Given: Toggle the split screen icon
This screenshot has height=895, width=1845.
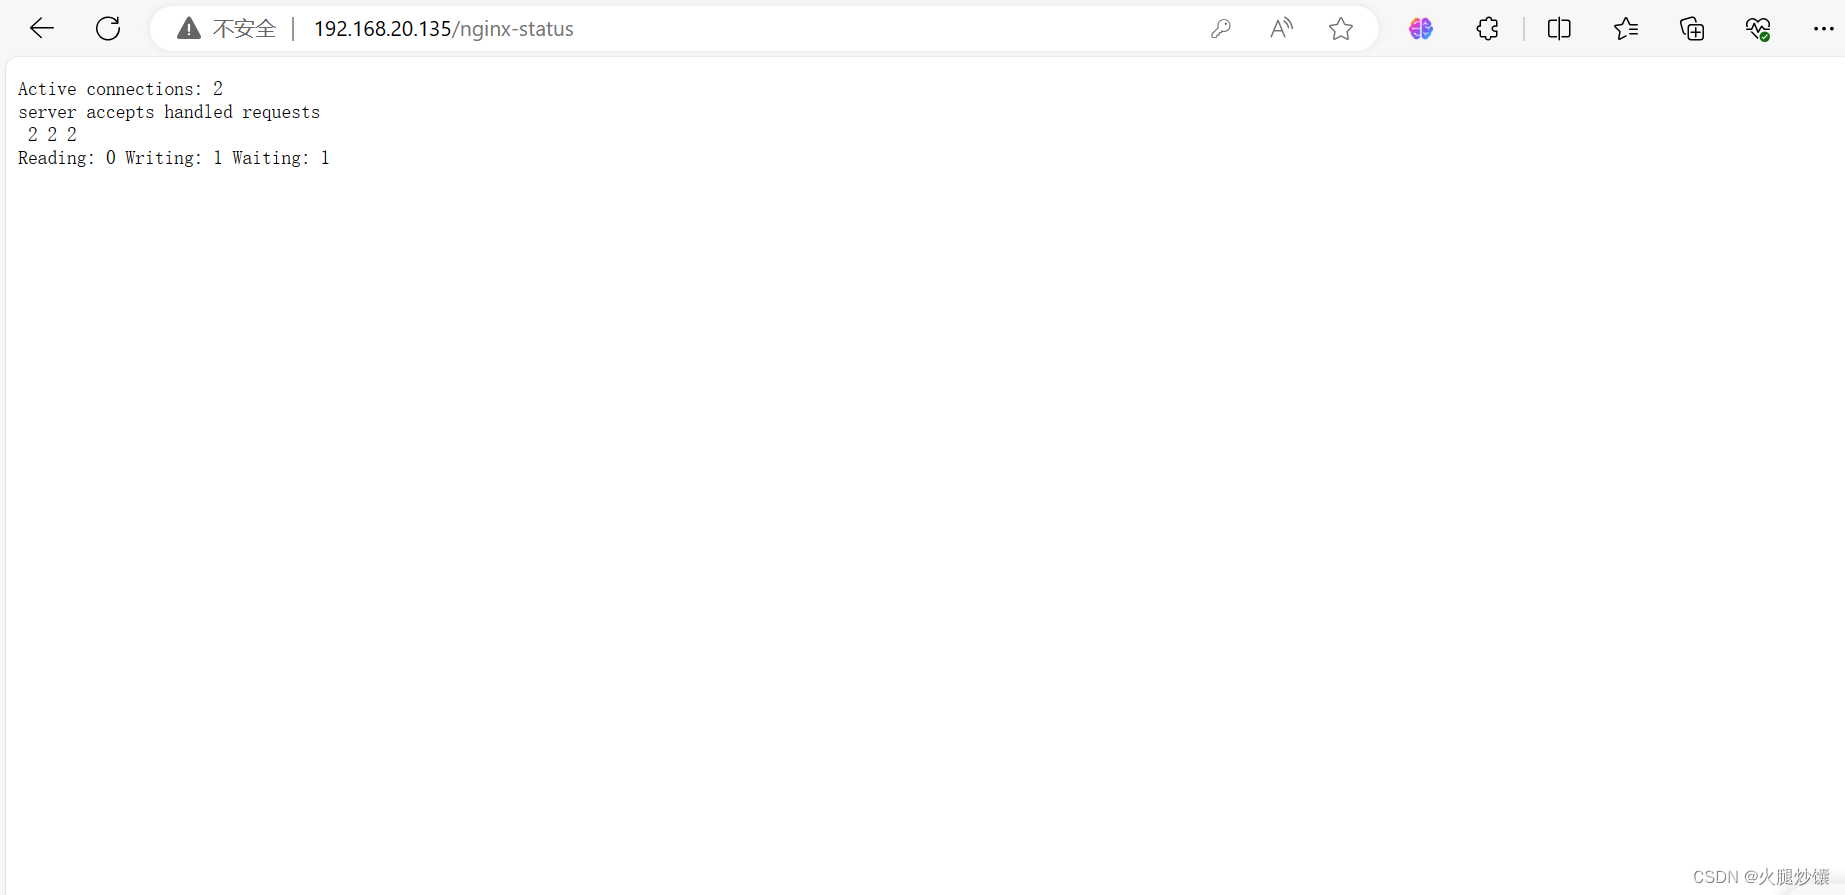Looking at the screenshot, I should 1559,29.
